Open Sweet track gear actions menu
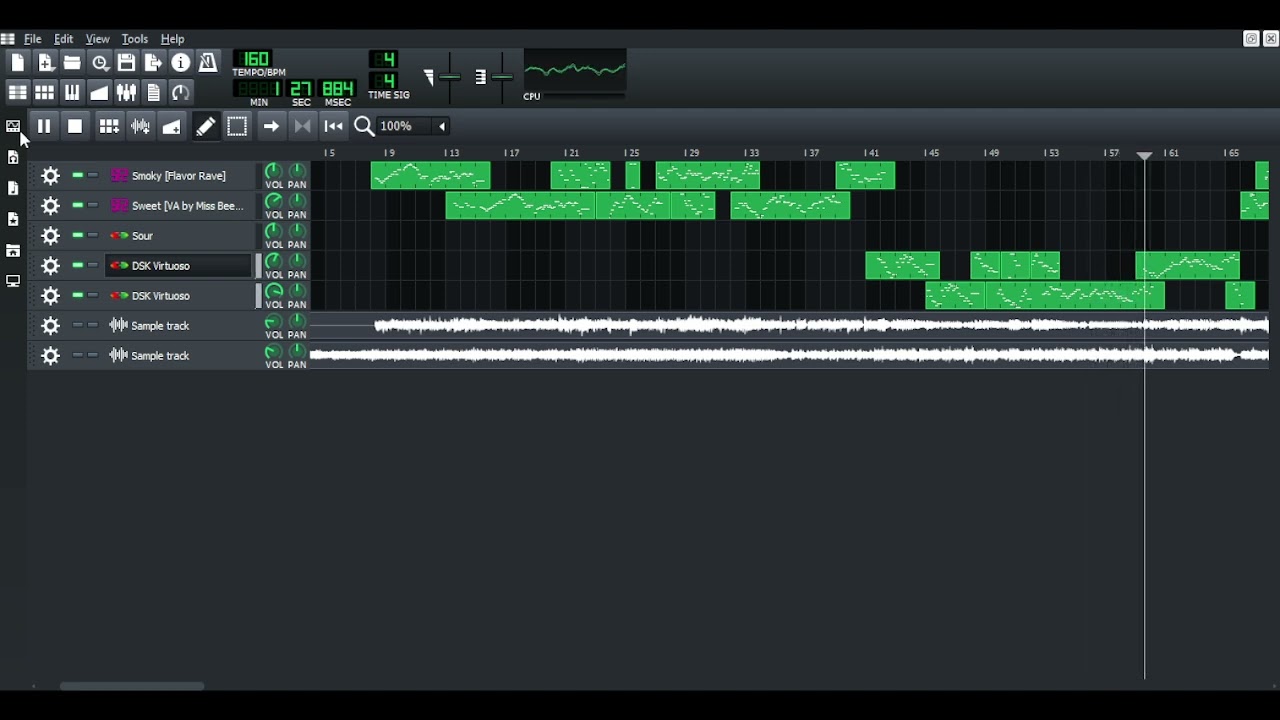Screen dimensions: 1280x720 (51, 206)
